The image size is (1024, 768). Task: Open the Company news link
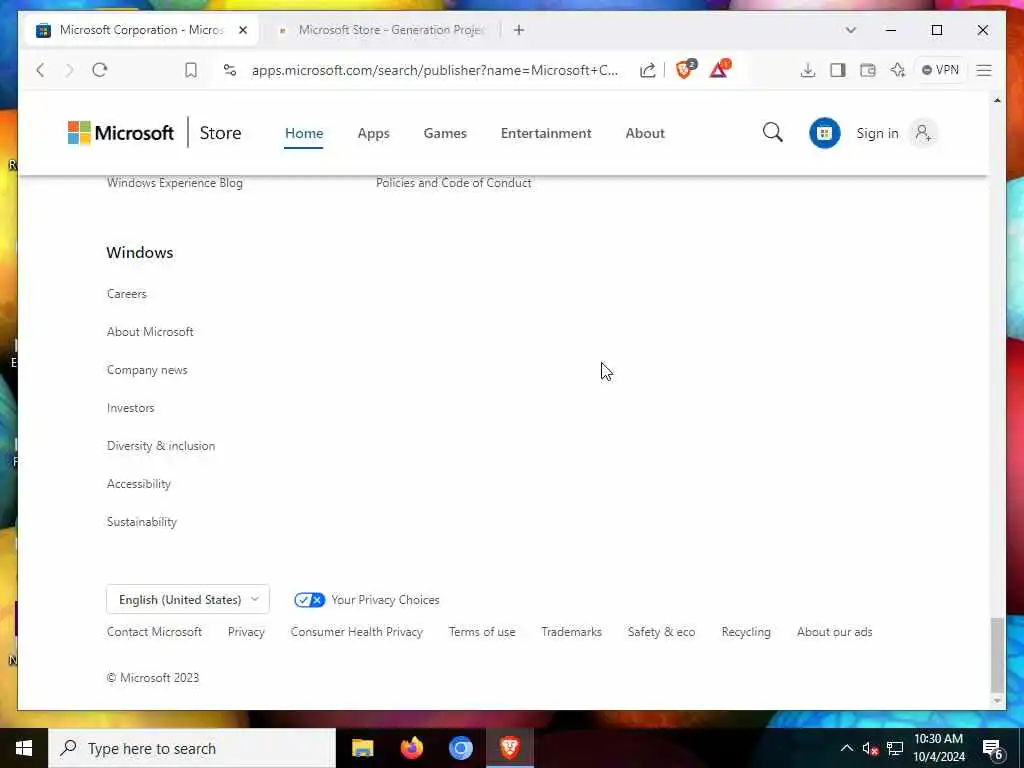147,370
